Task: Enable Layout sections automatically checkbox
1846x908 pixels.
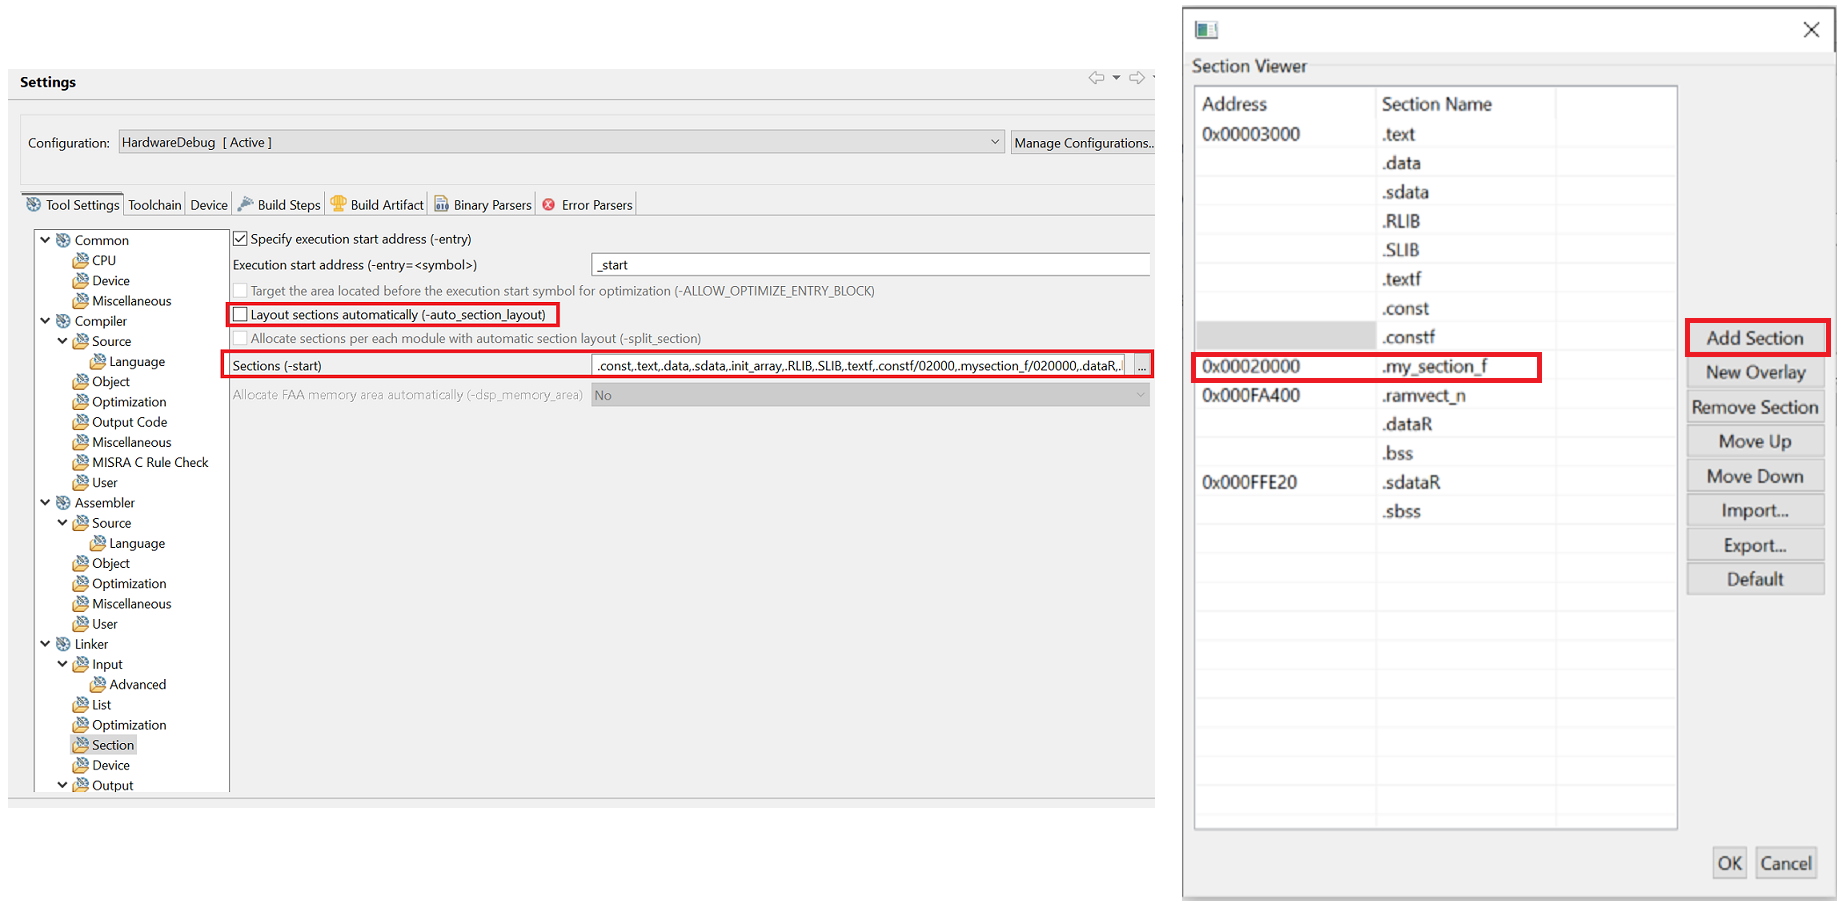Action: 240,315
